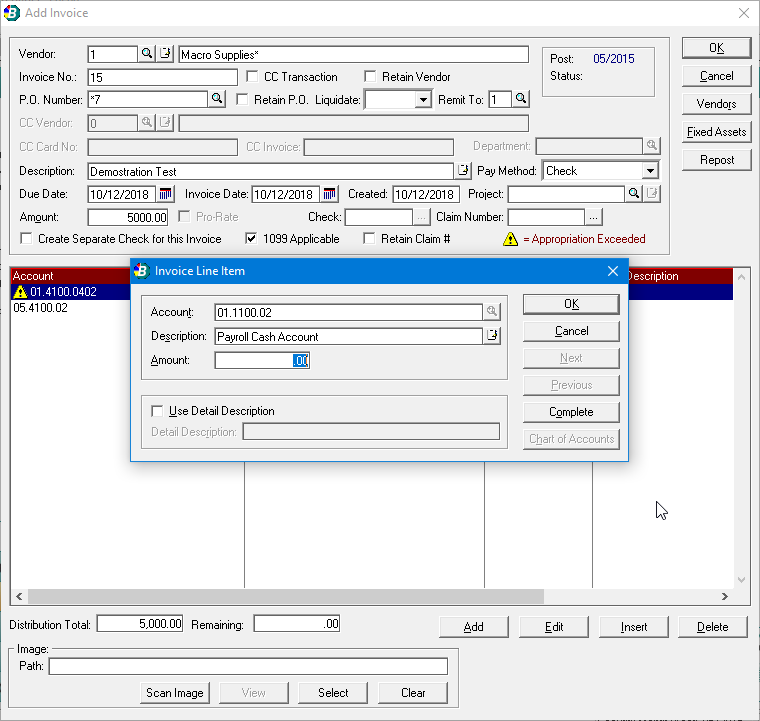Click line item Description field Payroll Cash Account
The image size is (760, 721).
pyautogui.click(x=348, y=336)
